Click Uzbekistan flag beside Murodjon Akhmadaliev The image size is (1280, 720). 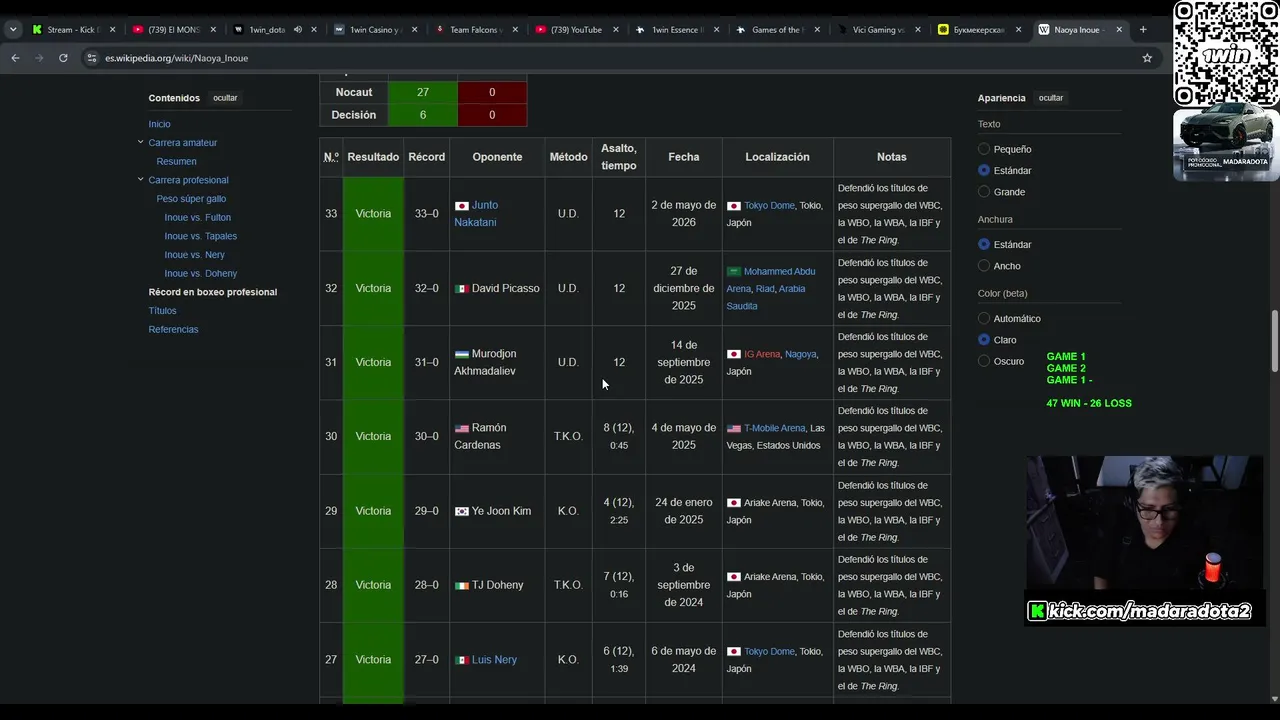pyautogui.click(x=461, y=354)
